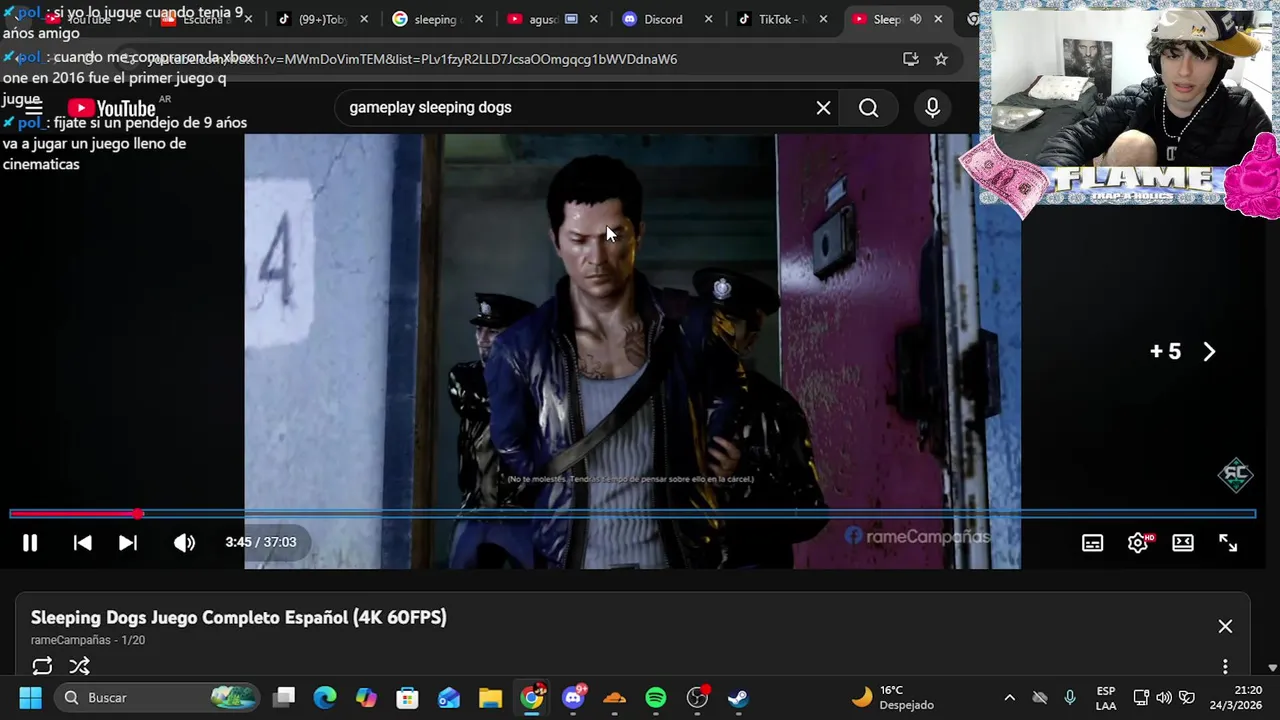Expand hidden system tray icons
Viewport: 1280px width, 720px height.
pyautogui.click(x=1009, y=697)
